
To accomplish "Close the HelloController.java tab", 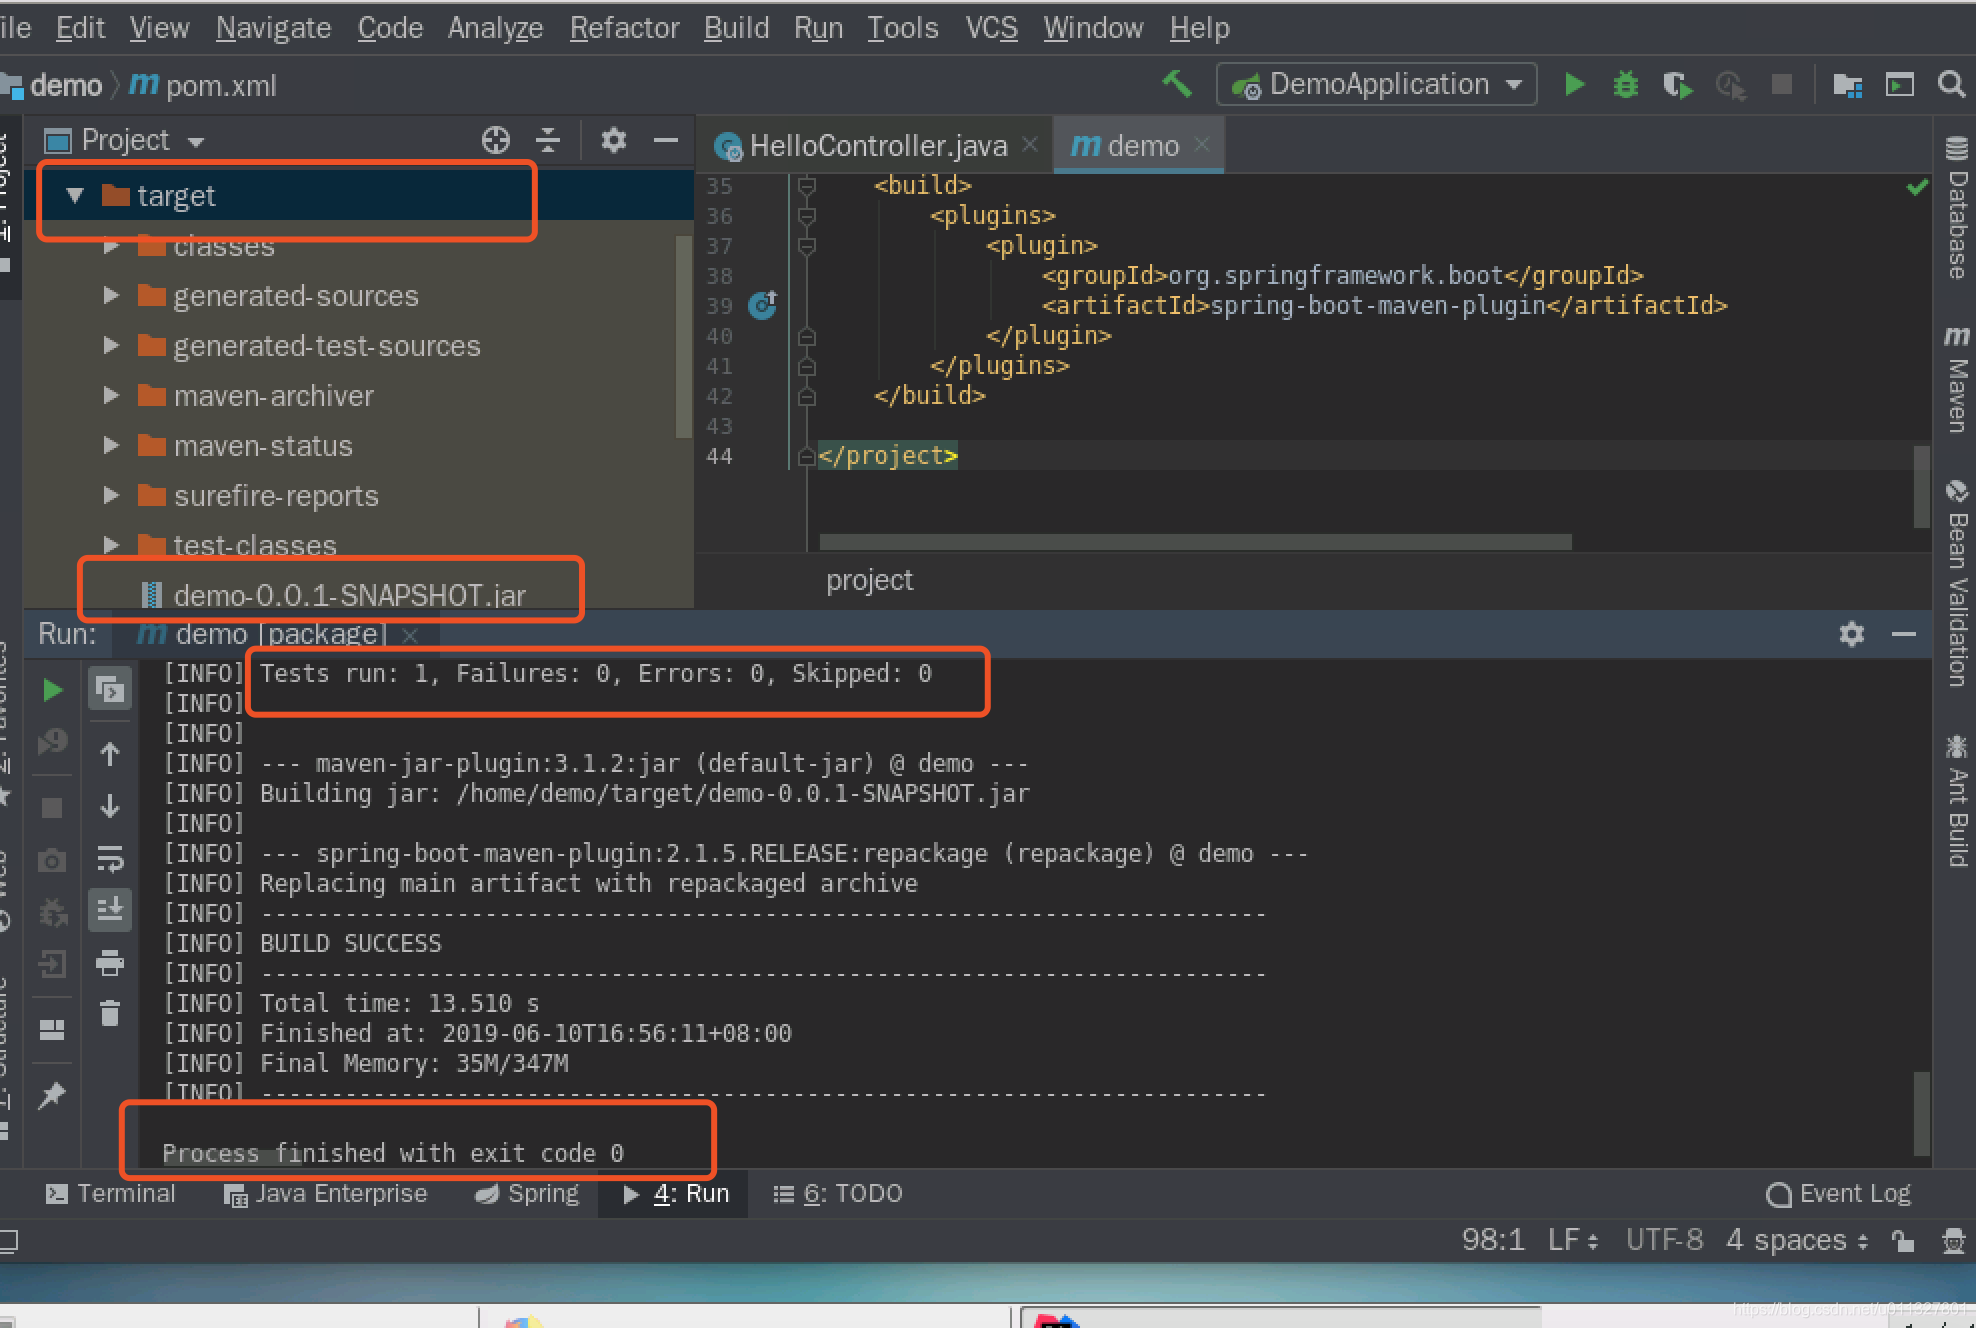I will point(1030,145).
